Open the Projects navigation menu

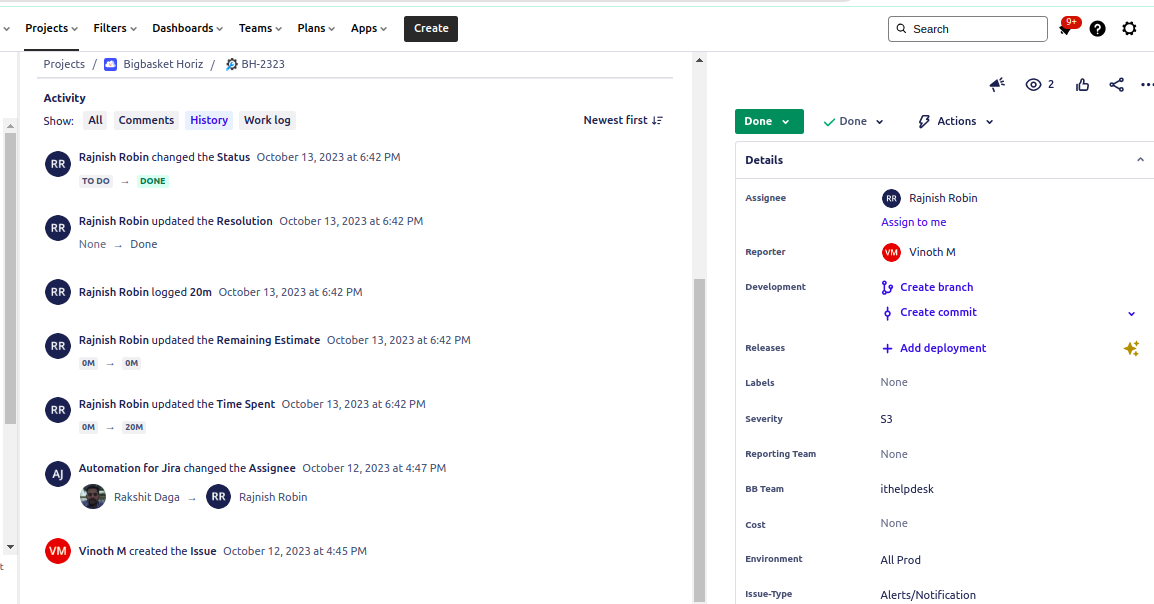(50, 28)
